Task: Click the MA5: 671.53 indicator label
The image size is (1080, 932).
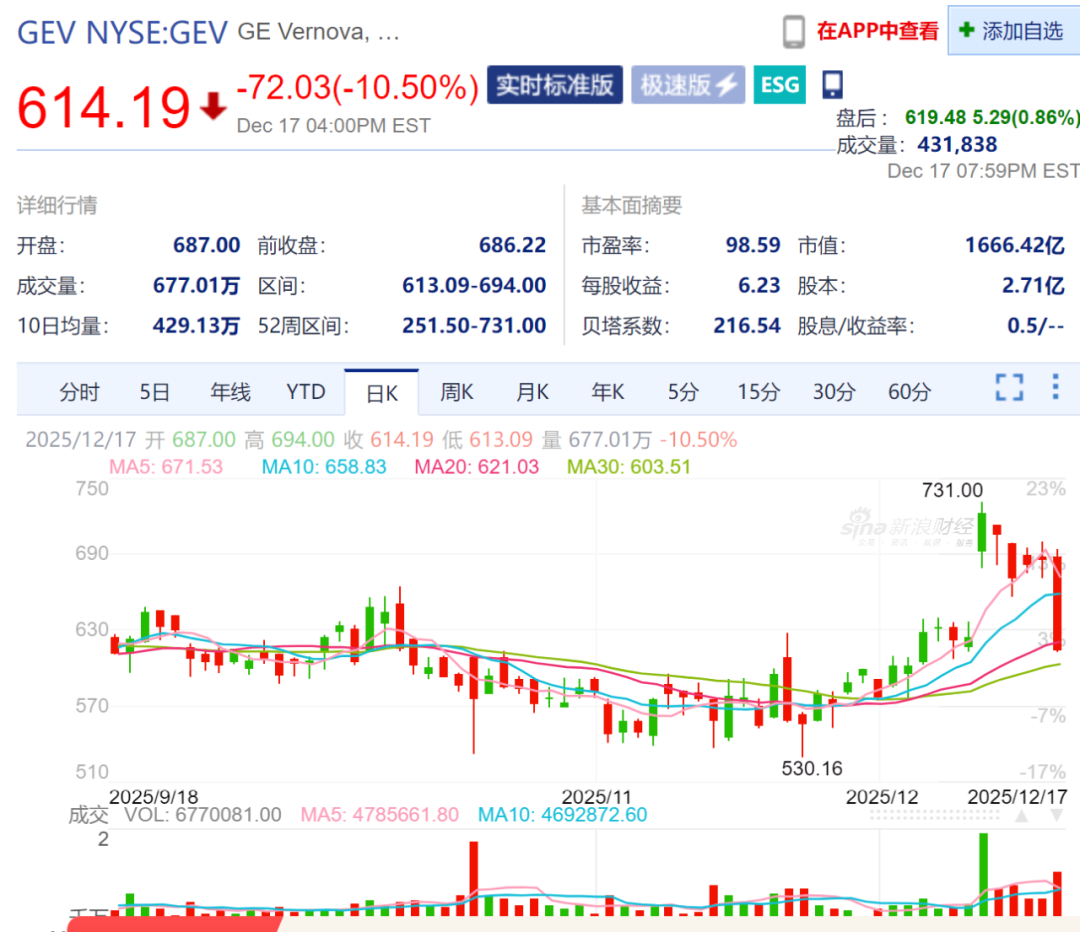Action: point(166,467)
